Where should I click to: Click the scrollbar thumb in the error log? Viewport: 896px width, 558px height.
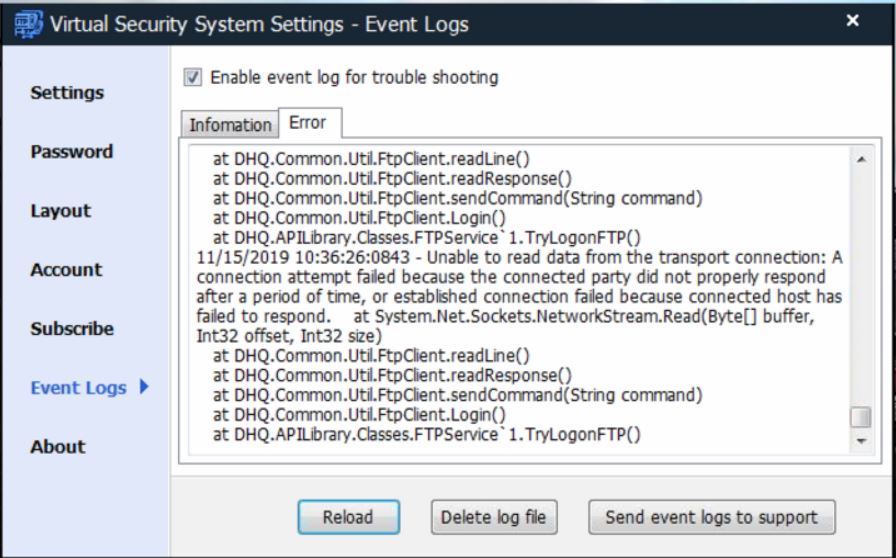click(860, 417)
